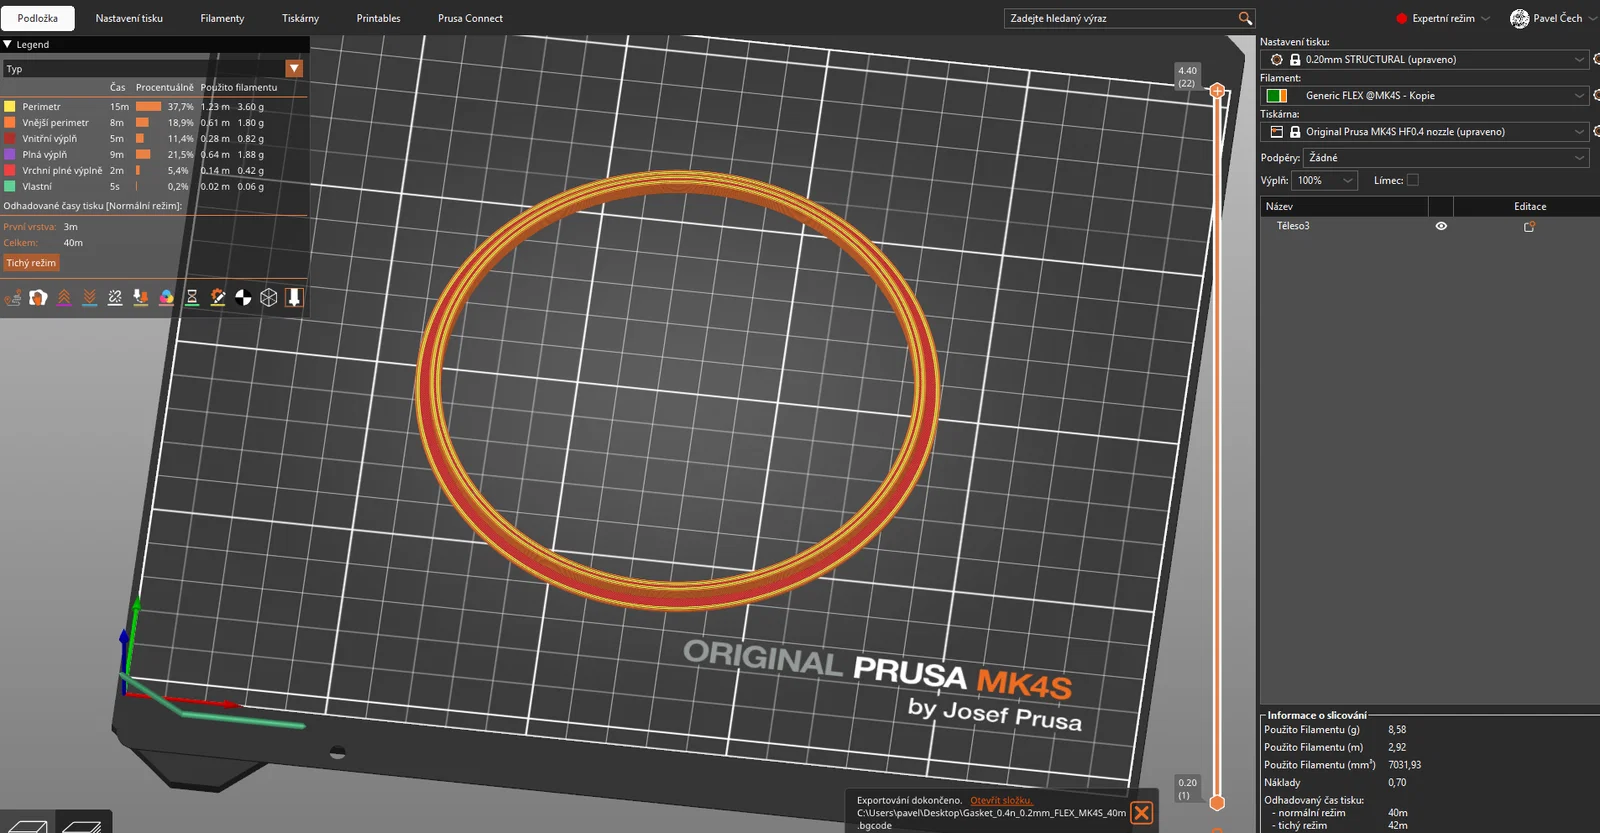Toggle seams display icon
The height and width of the screenshot is (833, 1600).
point(115,298)
